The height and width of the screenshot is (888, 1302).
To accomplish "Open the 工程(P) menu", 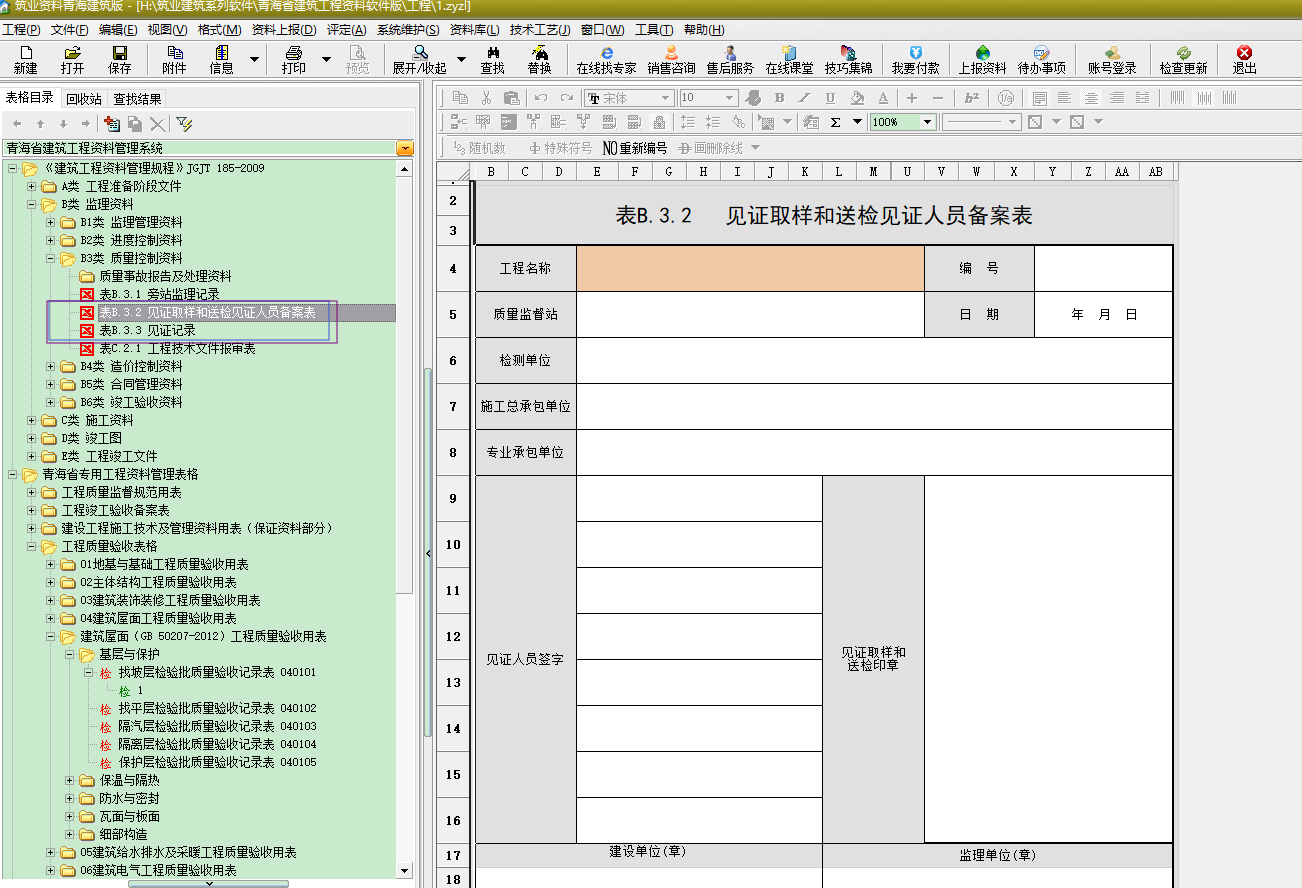I will (22, 30).
